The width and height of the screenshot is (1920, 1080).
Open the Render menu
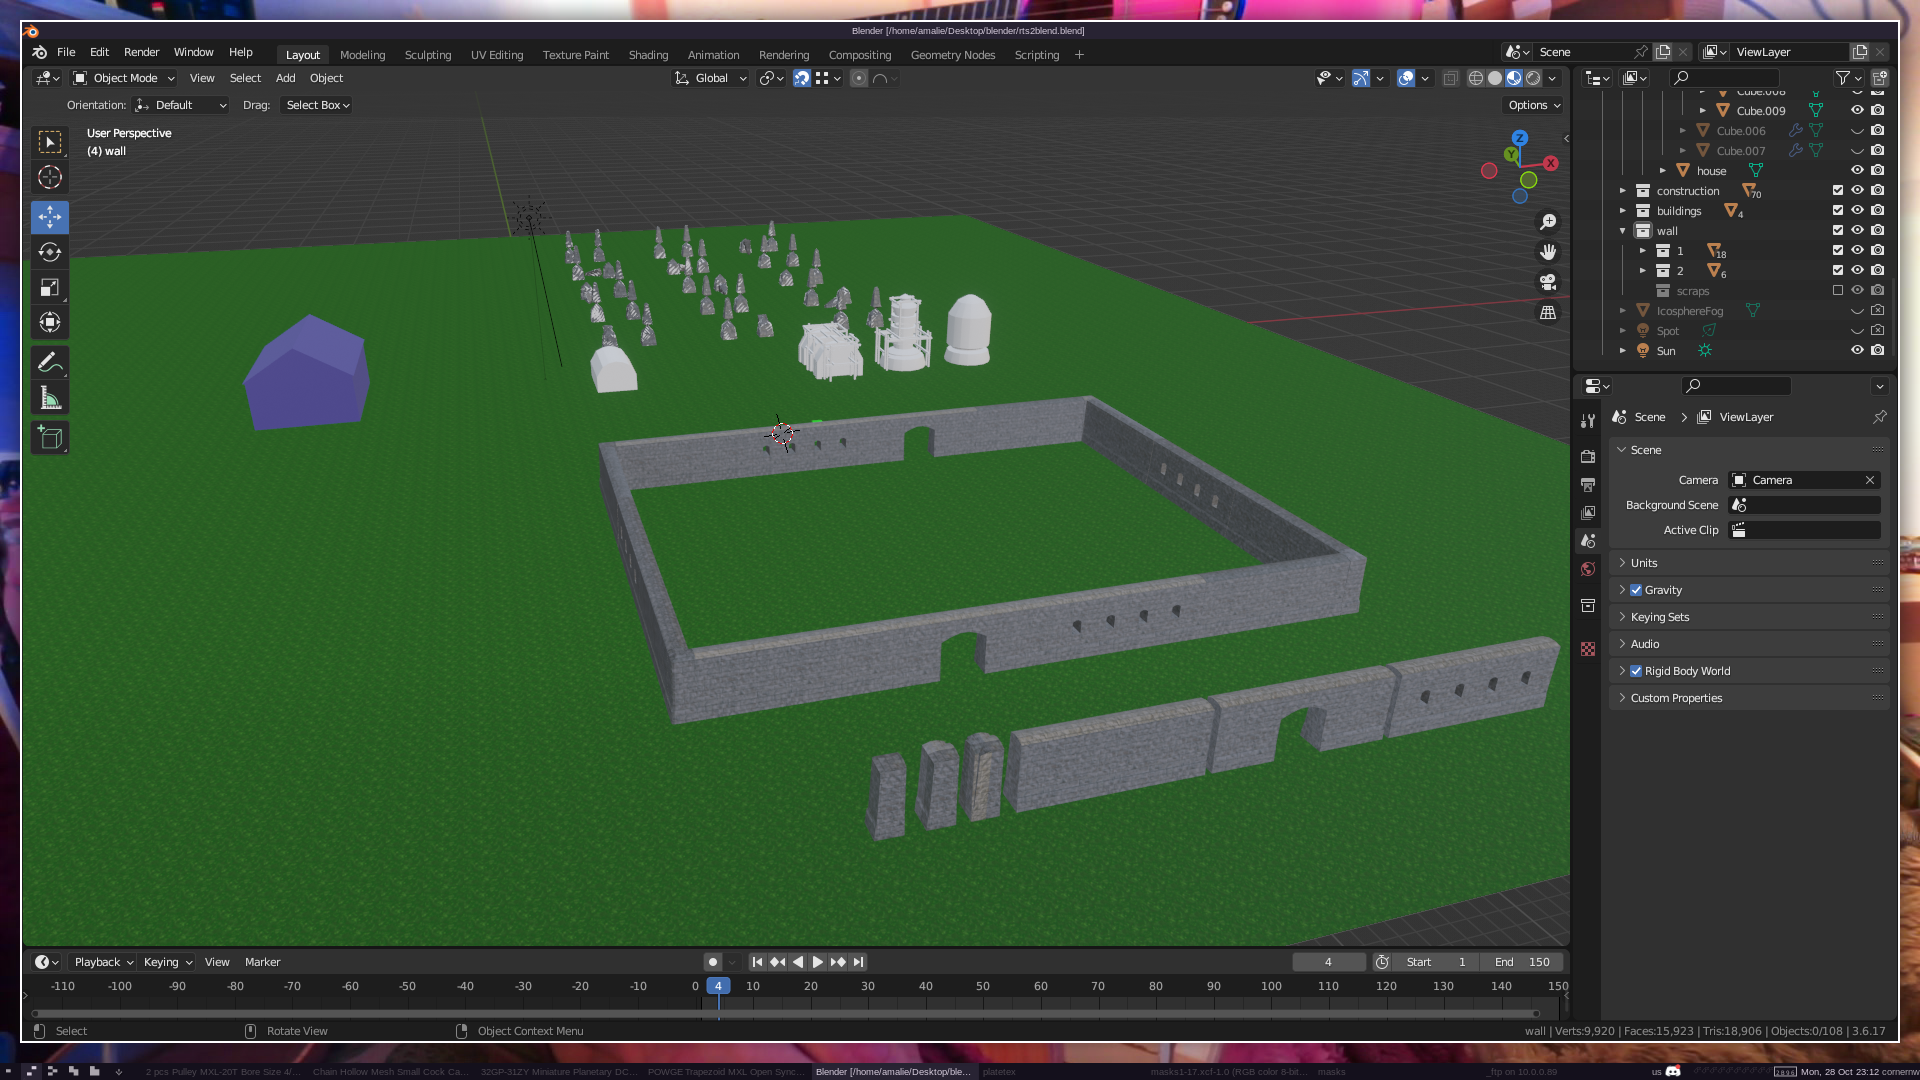pos(141,52)
